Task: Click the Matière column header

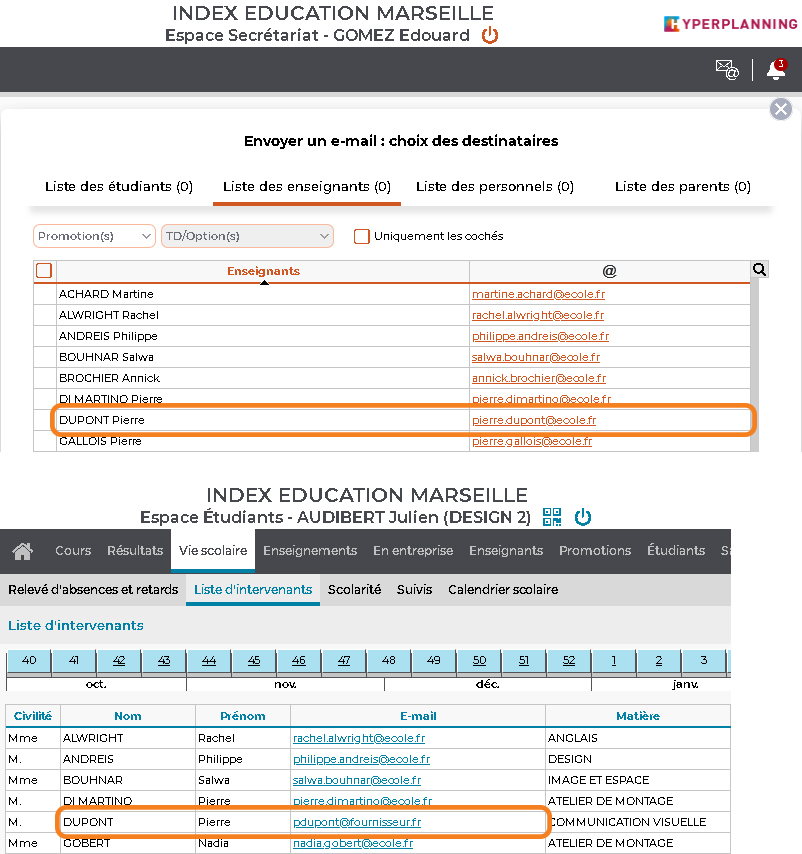Action: (638, 716)
